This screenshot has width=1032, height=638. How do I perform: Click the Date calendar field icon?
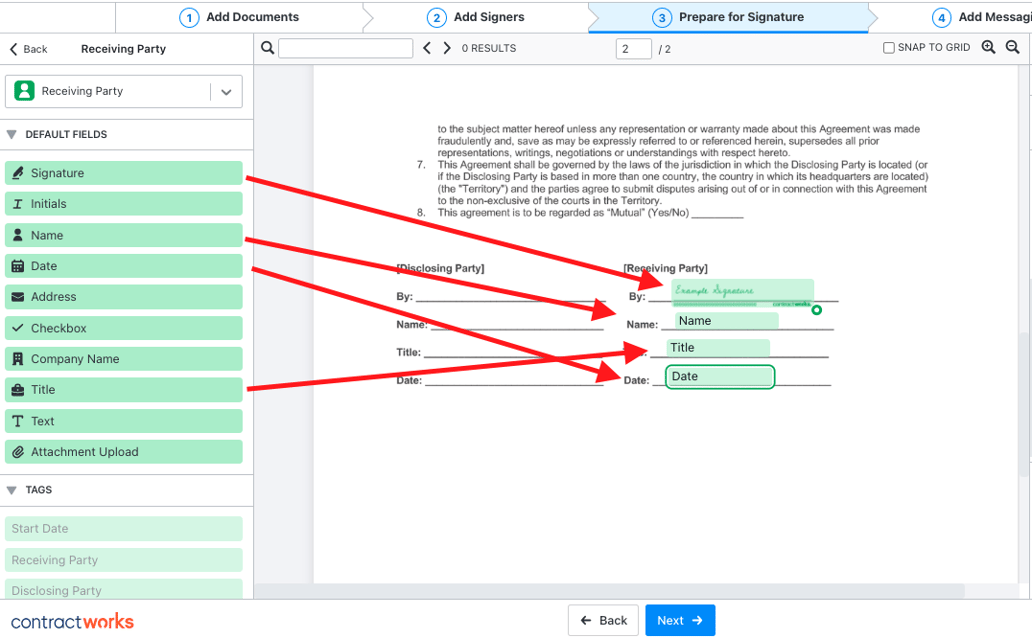[x=17, y=265]
